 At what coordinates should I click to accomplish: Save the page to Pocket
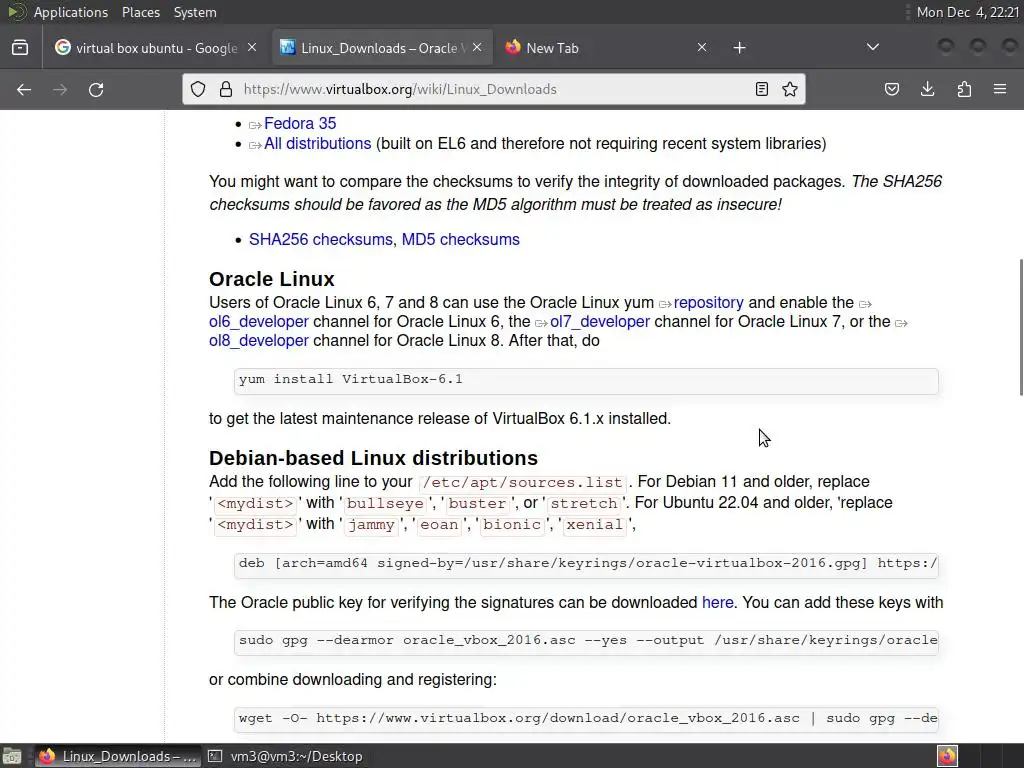pyautogui.click(x=891, y=89)
